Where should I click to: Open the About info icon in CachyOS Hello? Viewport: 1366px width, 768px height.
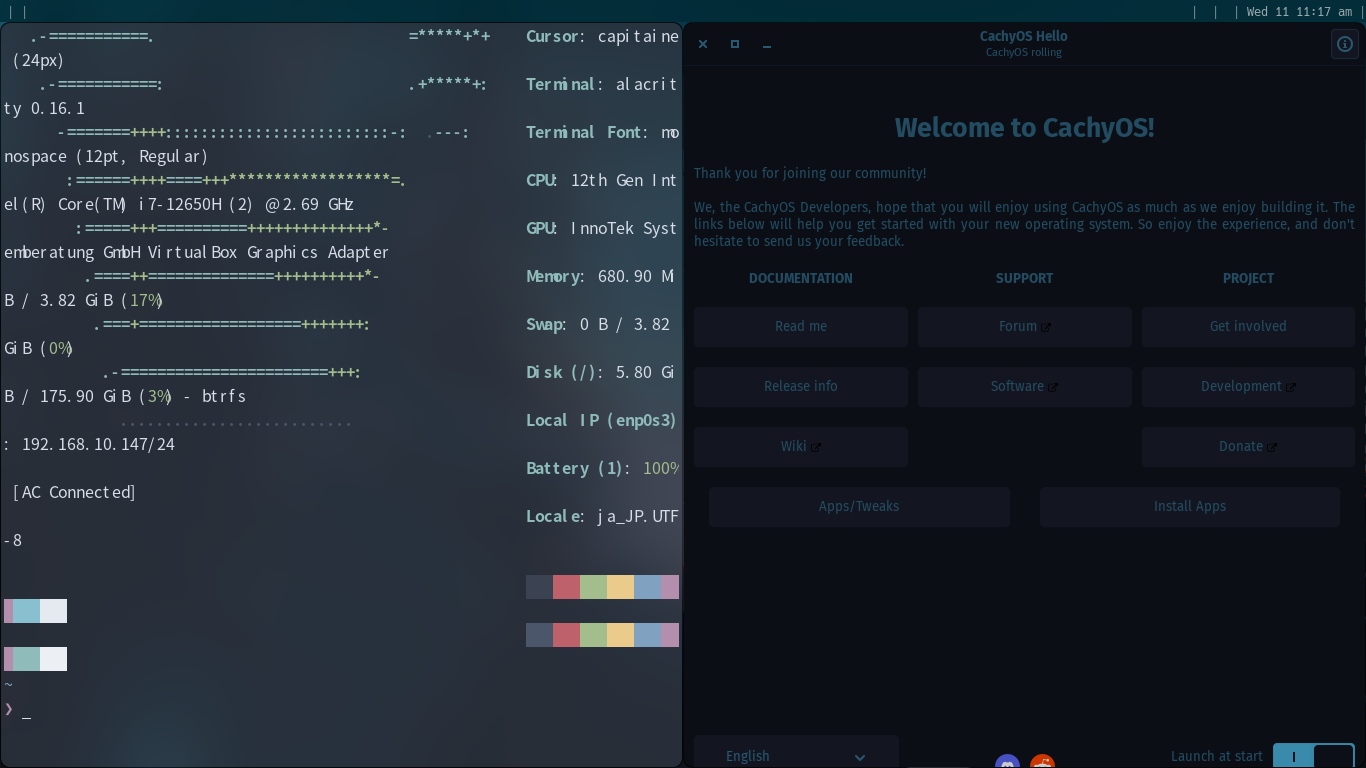tap(1345, 44)
